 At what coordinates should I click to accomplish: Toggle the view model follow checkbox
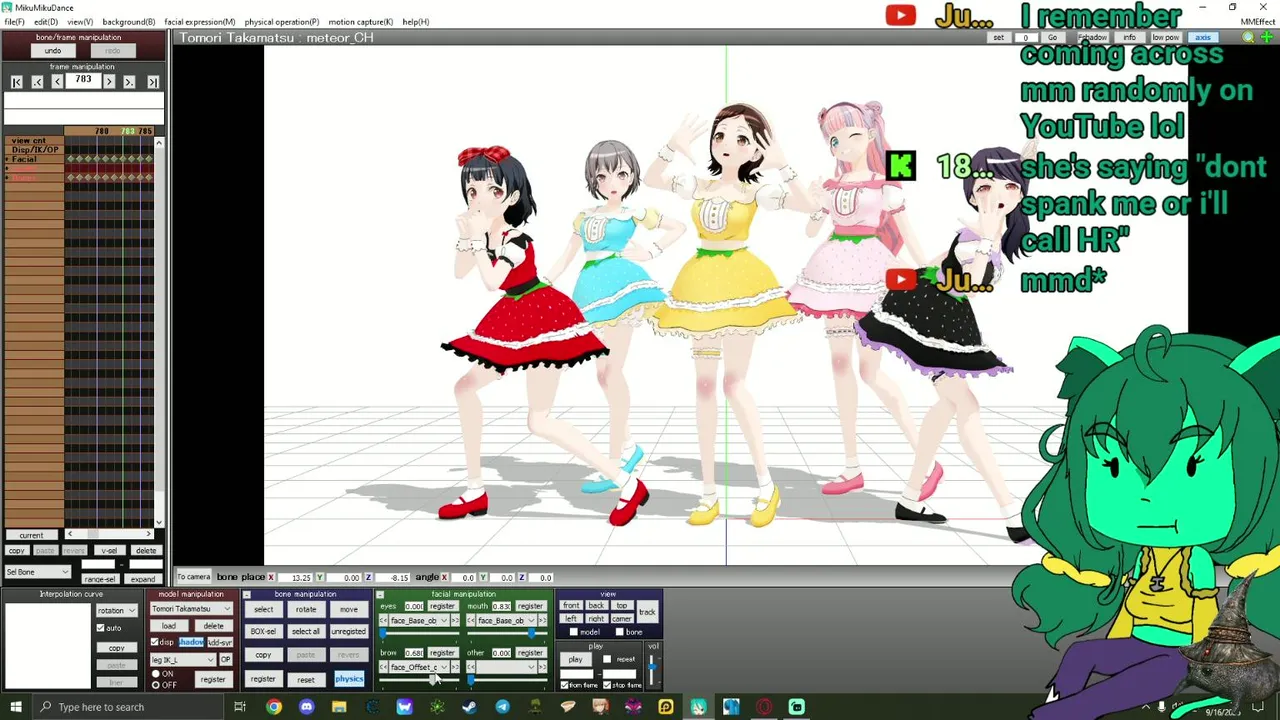point(573,632)
